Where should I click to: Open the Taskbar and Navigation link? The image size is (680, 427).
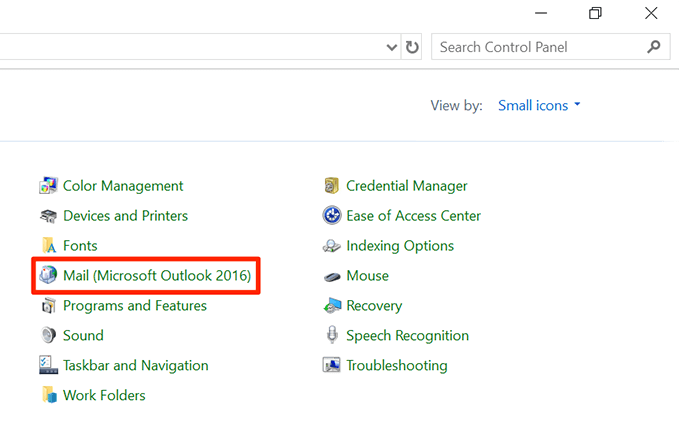click(135, 366)
